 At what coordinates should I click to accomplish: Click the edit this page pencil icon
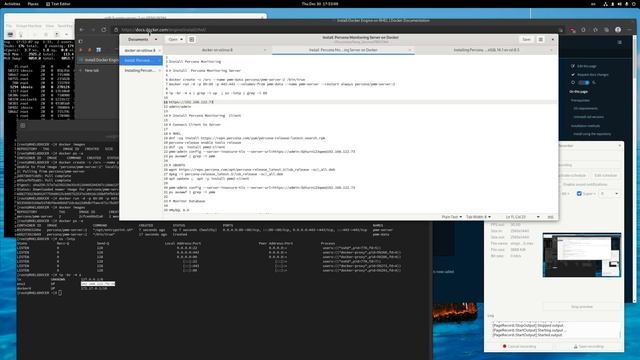point(573,66)
